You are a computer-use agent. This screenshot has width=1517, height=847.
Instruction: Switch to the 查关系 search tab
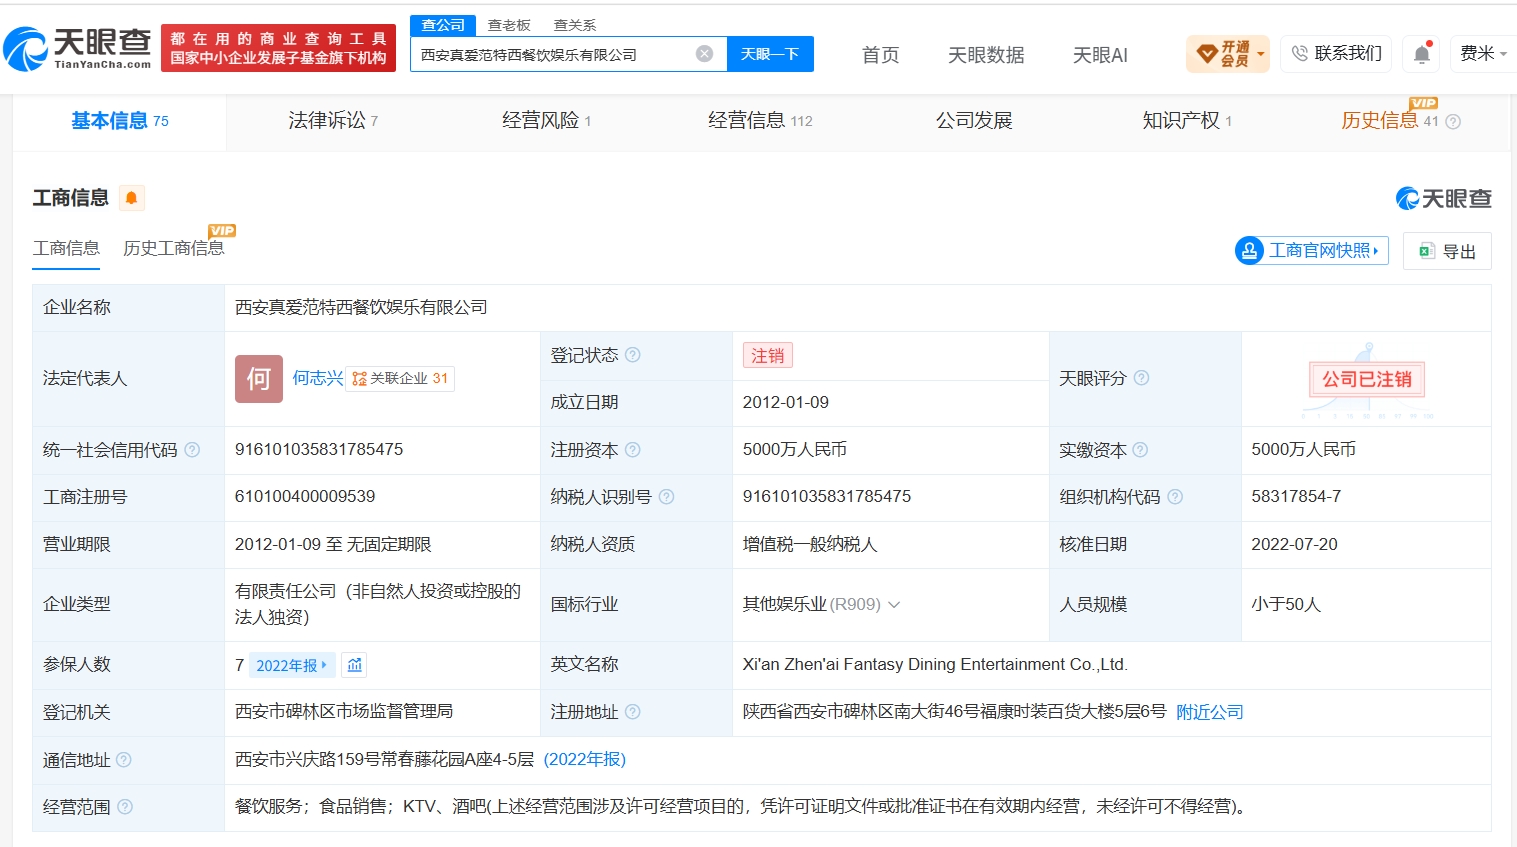point(575,25)
